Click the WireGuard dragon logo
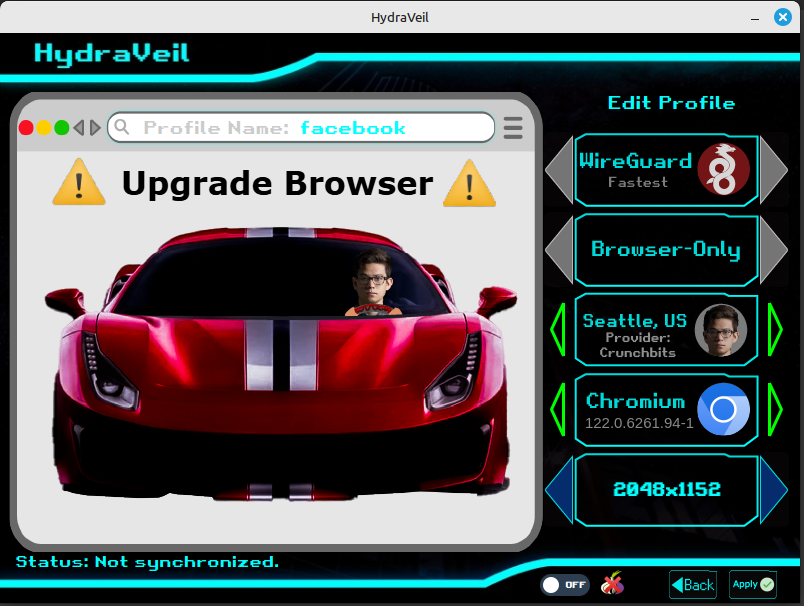Image resolution: width=804 pixels, height=606 pixels. click(x=723, y=169)
